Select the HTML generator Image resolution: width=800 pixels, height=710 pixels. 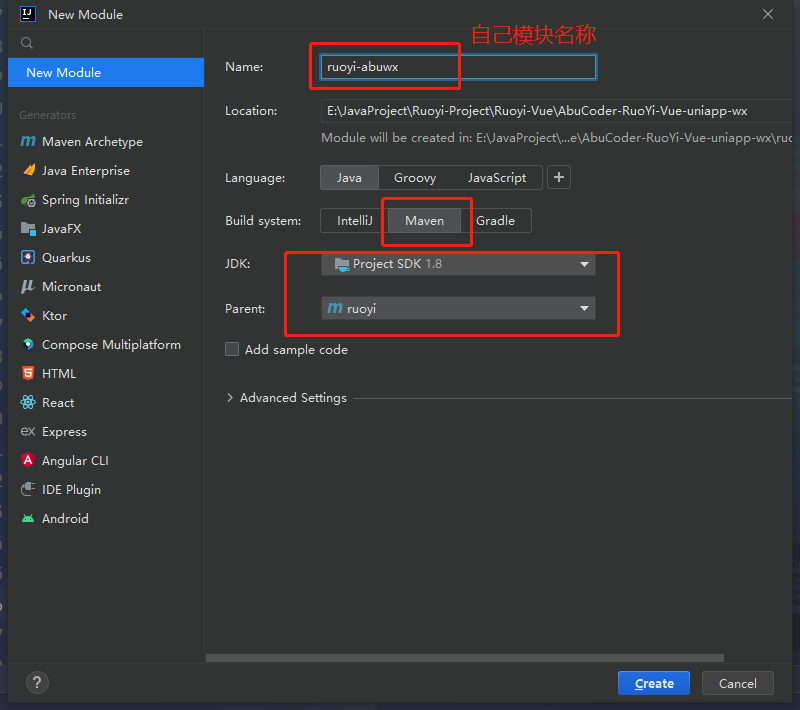[x=106, y=373]
